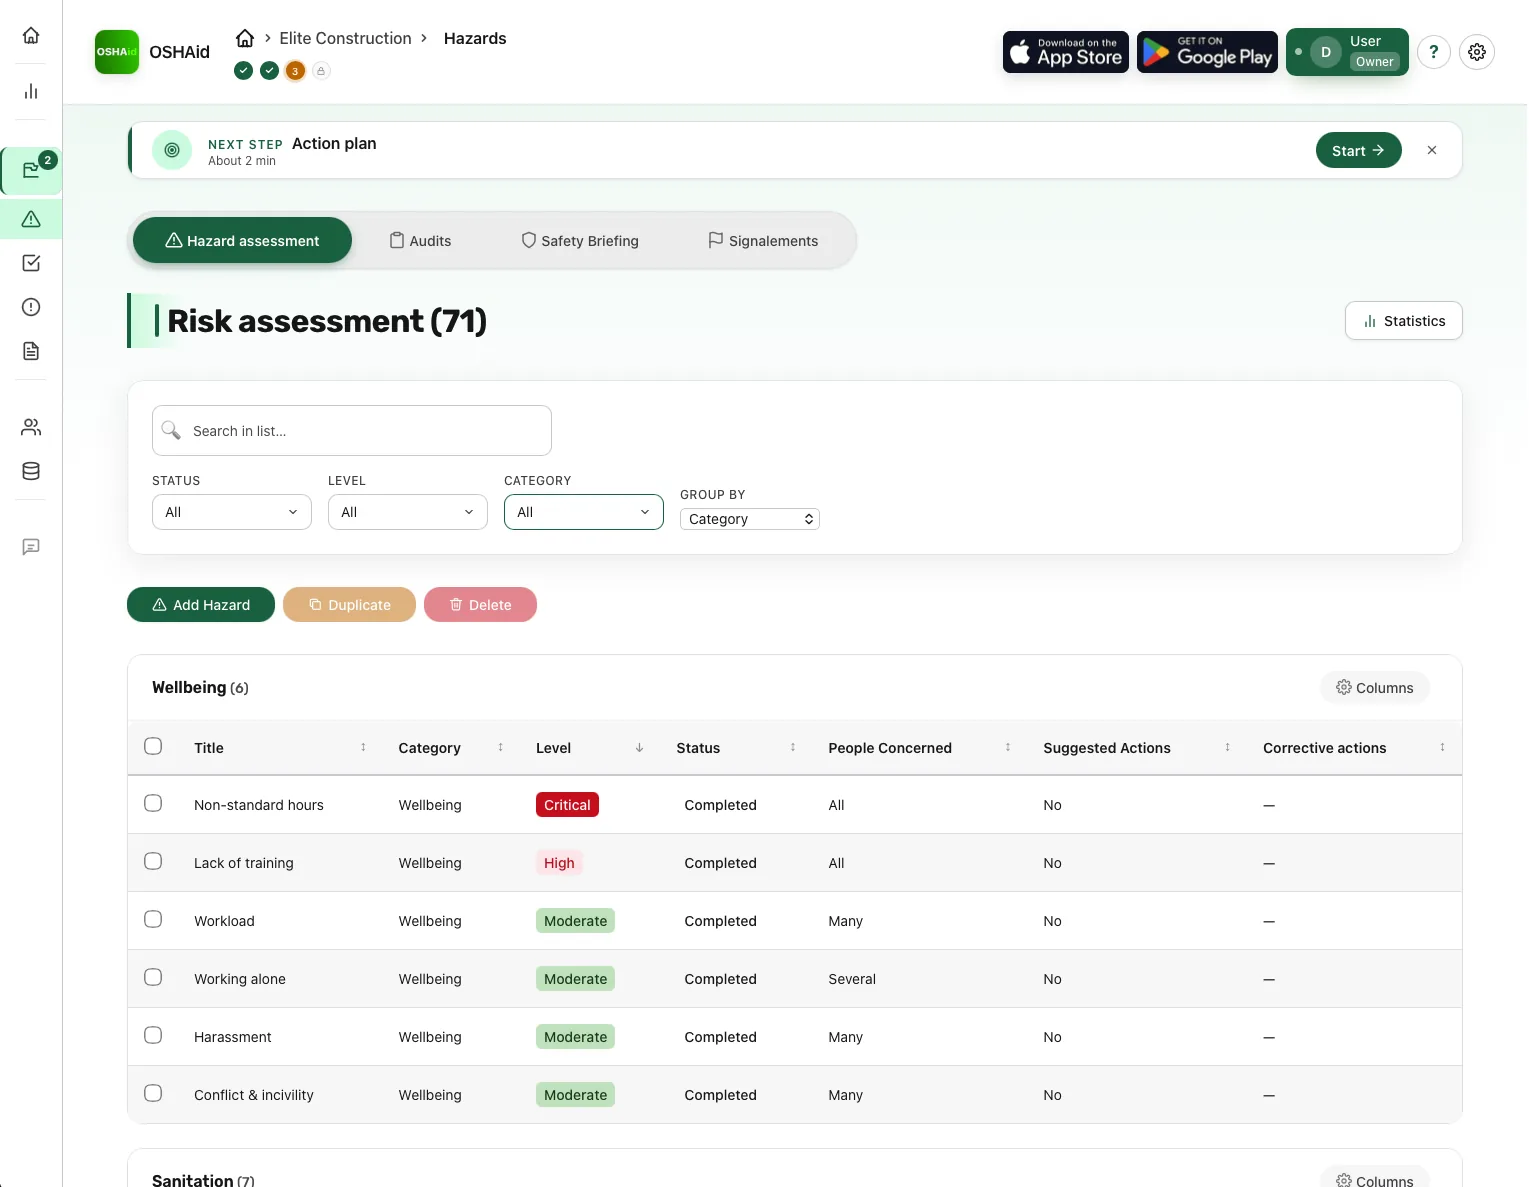Viewport: 1529px width, 1187px height.
Task: Open the home icon in the sidebar
Action: coord(31,36)
